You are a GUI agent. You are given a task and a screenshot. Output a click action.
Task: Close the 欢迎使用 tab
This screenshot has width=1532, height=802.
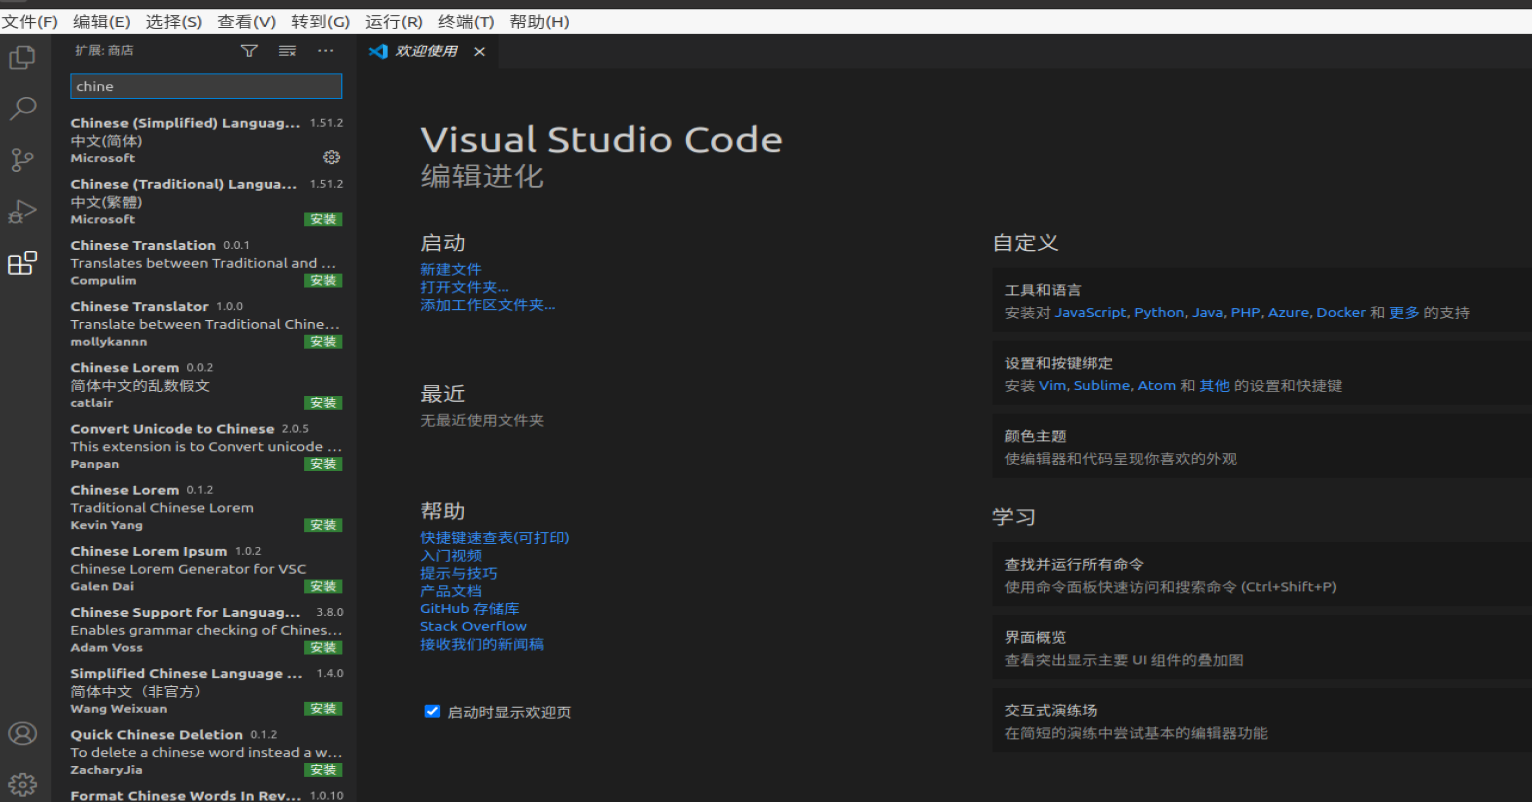click(479, 52)
